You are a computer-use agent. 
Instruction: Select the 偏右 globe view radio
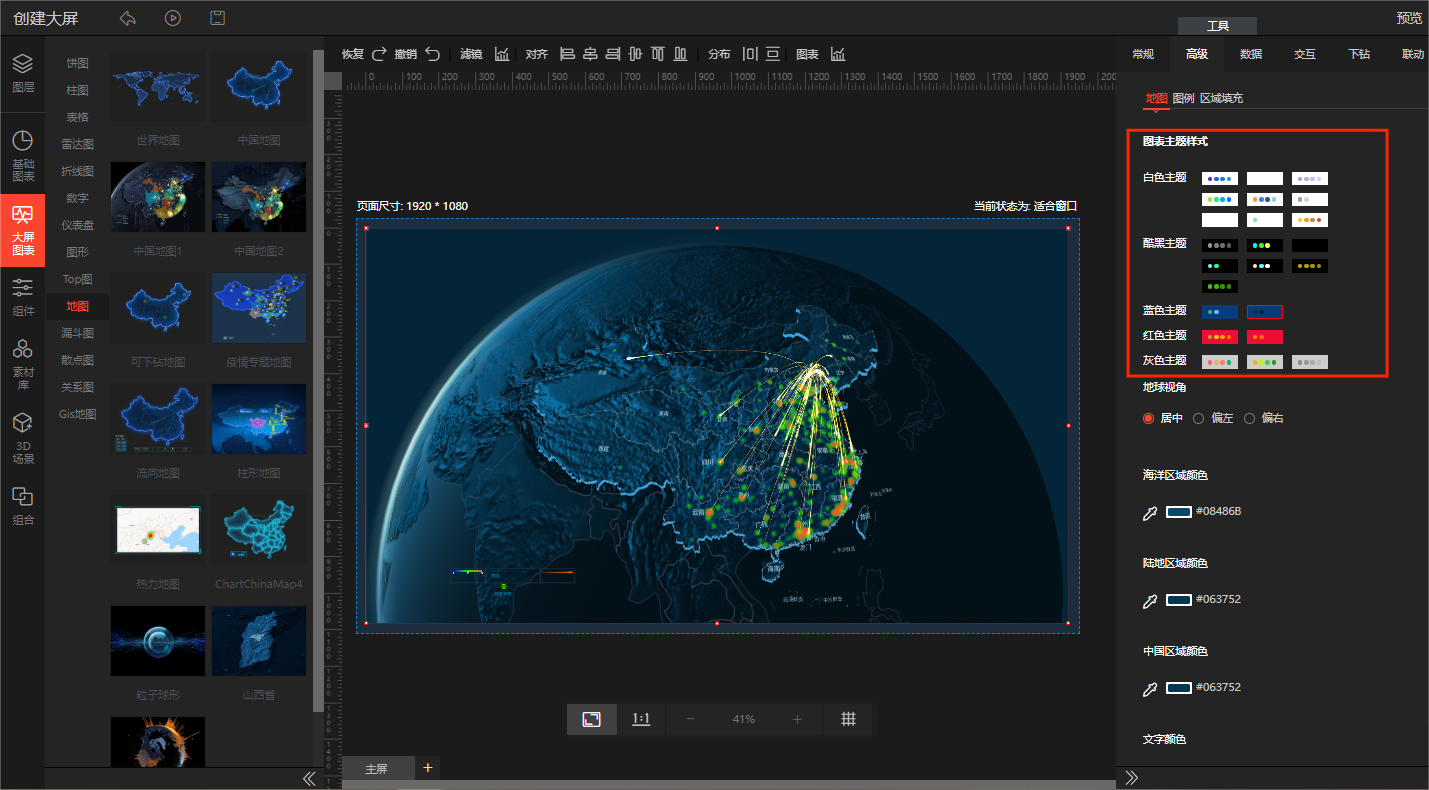pyautogui.click(x=1249, y=418)
